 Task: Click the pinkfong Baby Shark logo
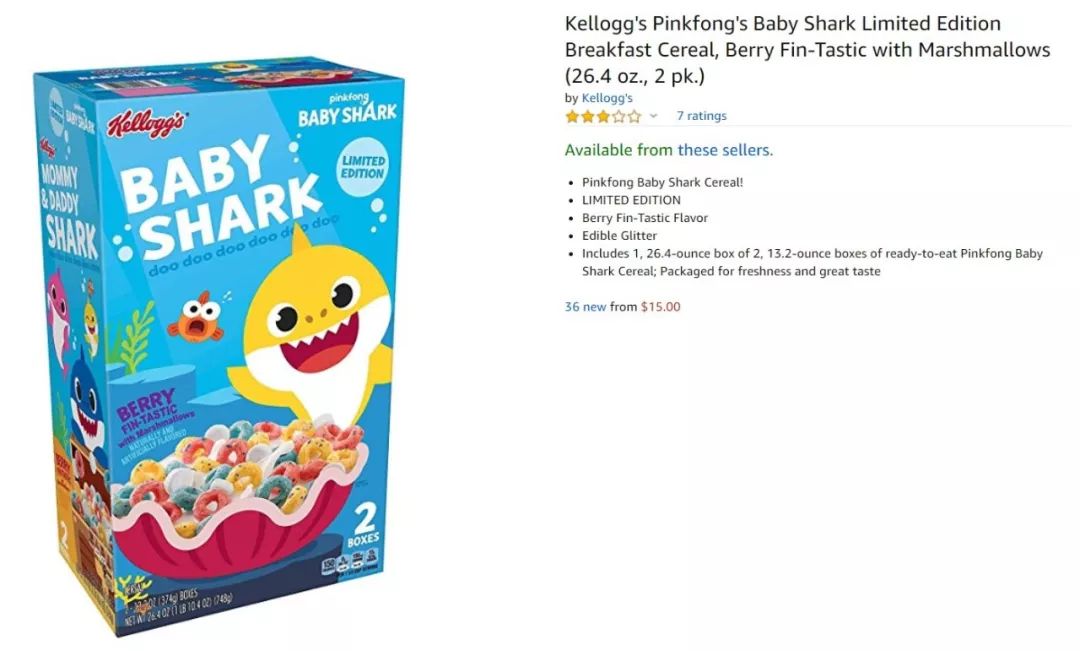pos(348,110)
